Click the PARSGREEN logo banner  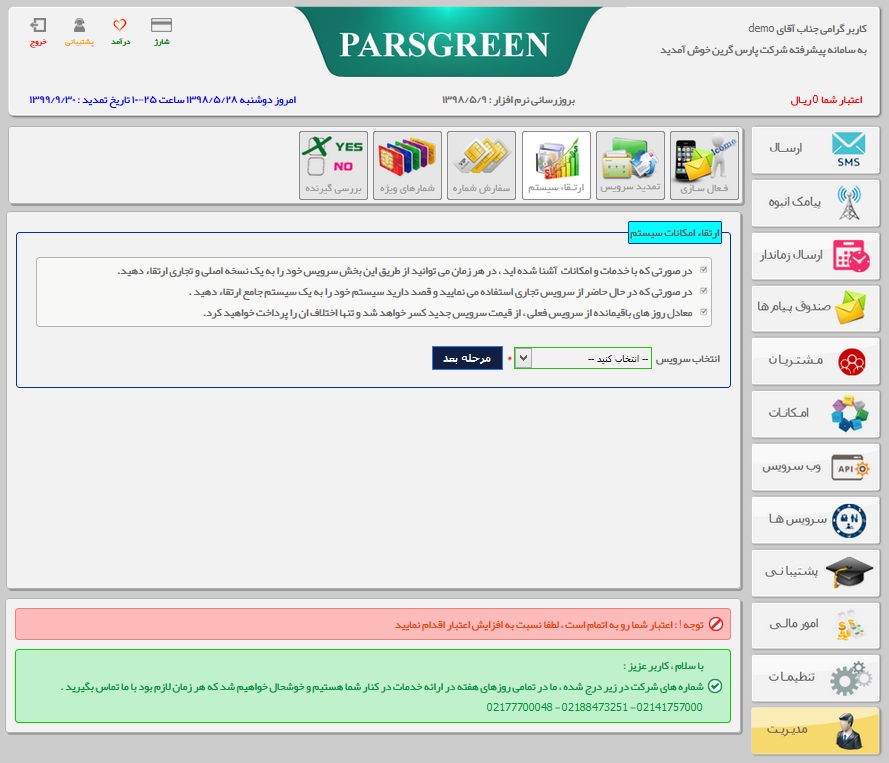(444, 44)
